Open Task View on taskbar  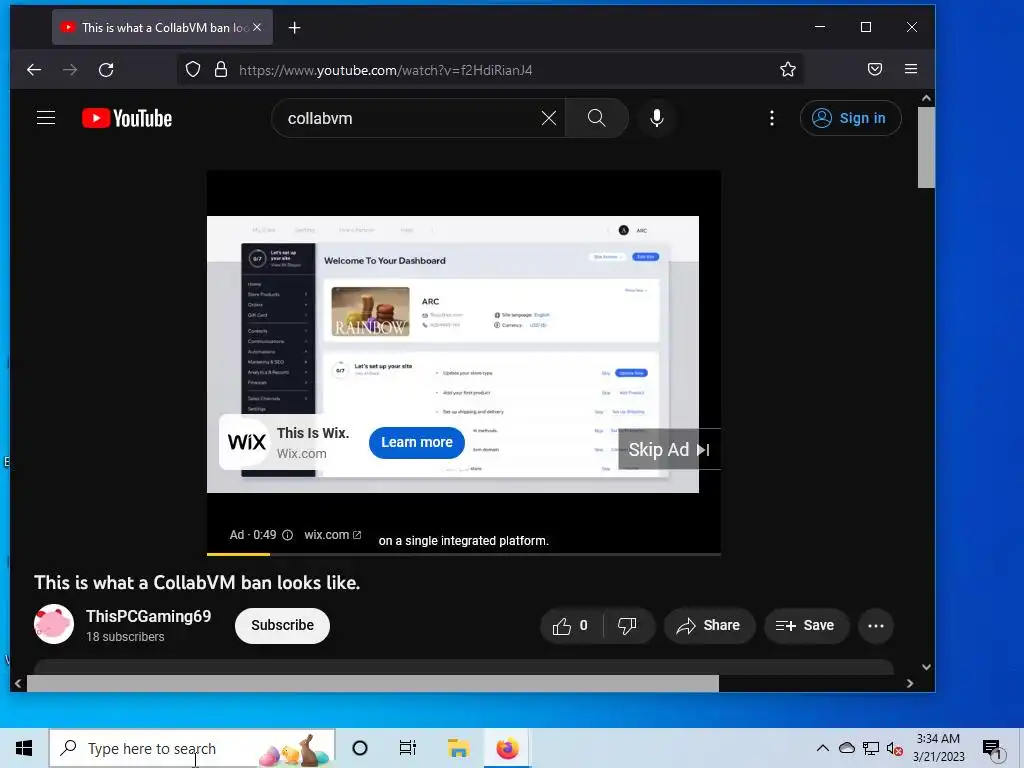point(408,748)
